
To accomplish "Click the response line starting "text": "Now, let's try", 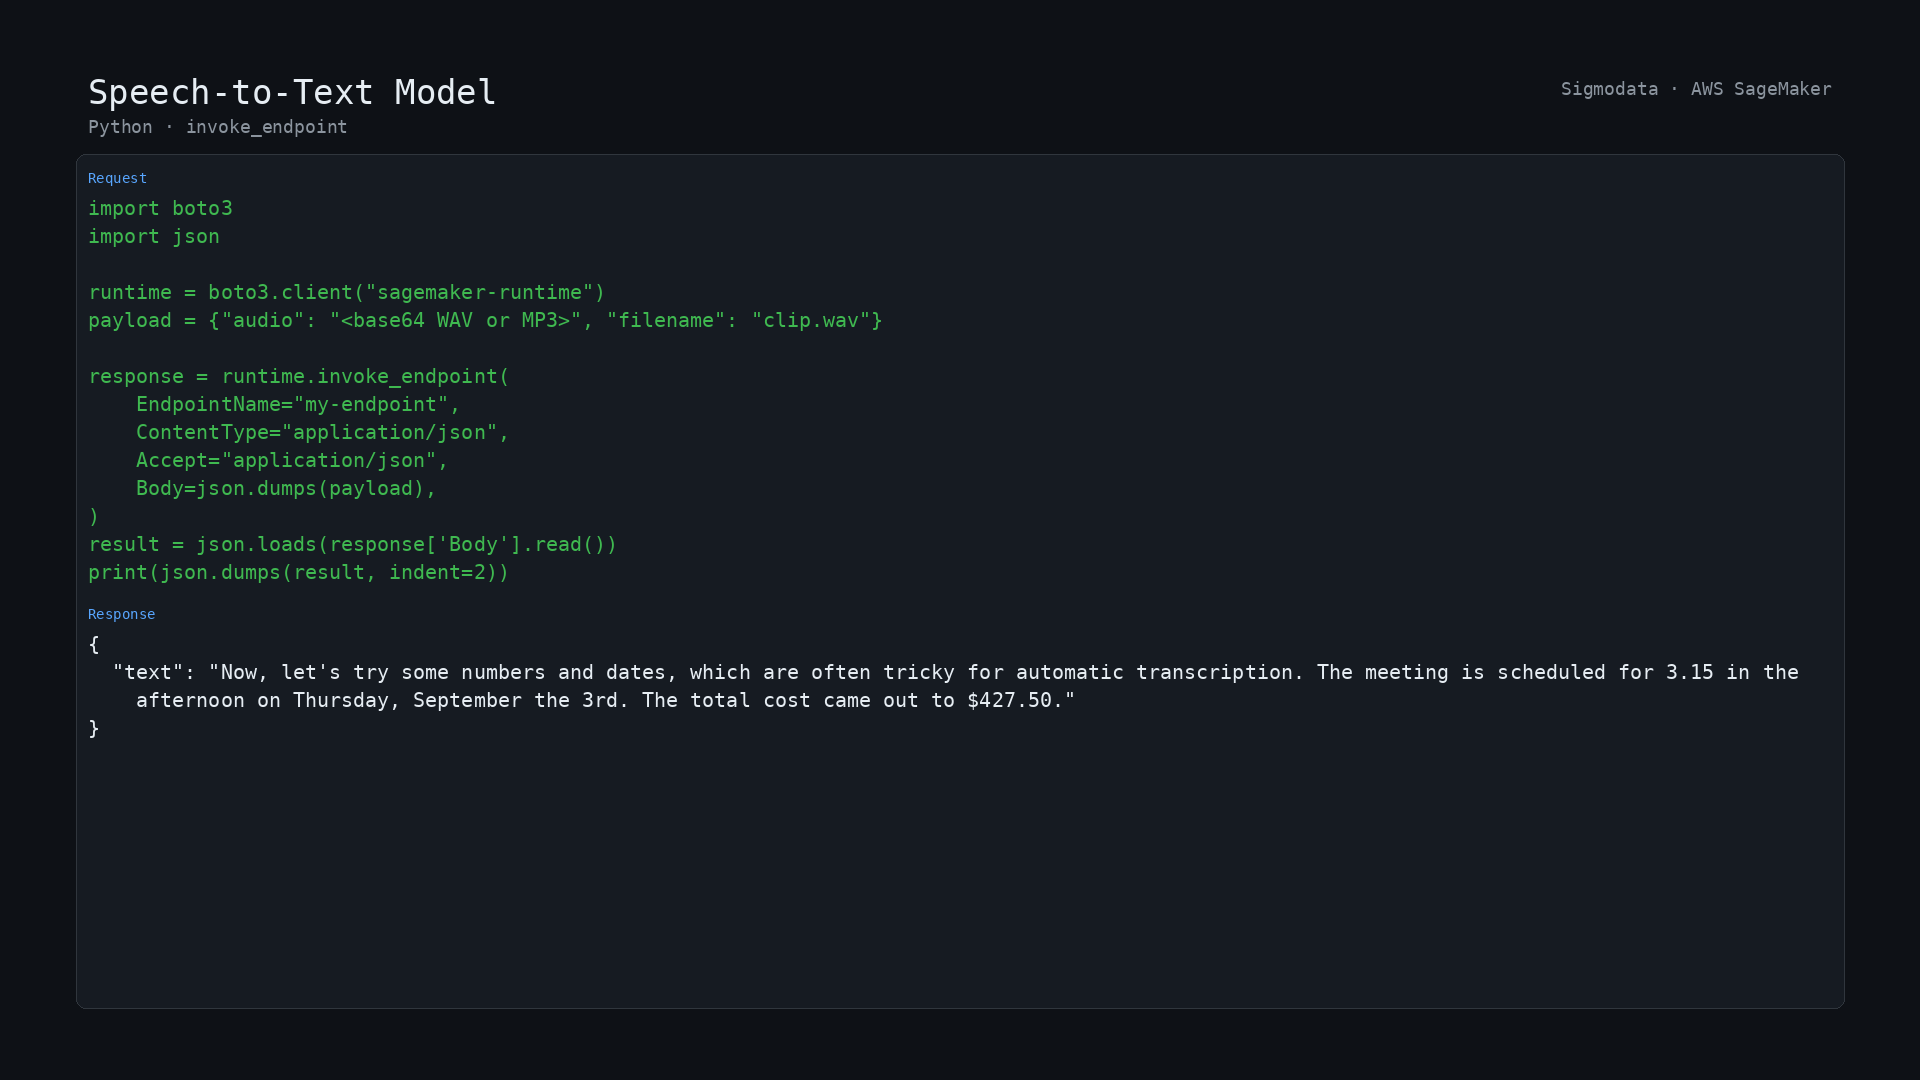I will pos(955,672).
